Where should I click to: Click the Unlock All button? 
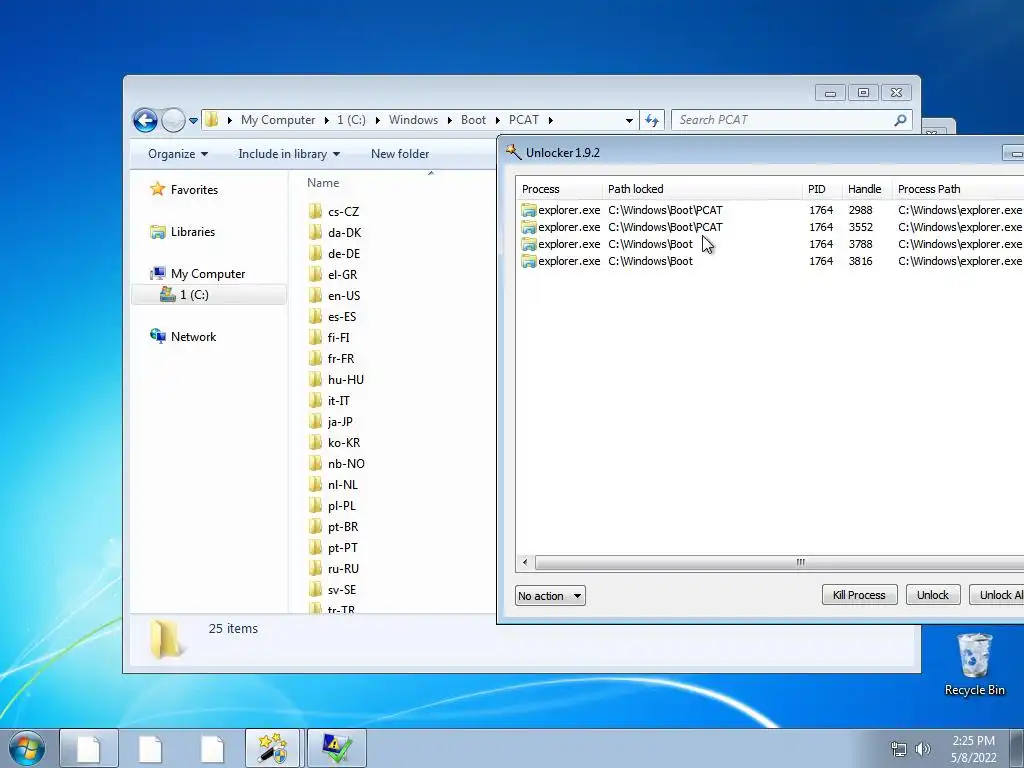coord(997,595)
